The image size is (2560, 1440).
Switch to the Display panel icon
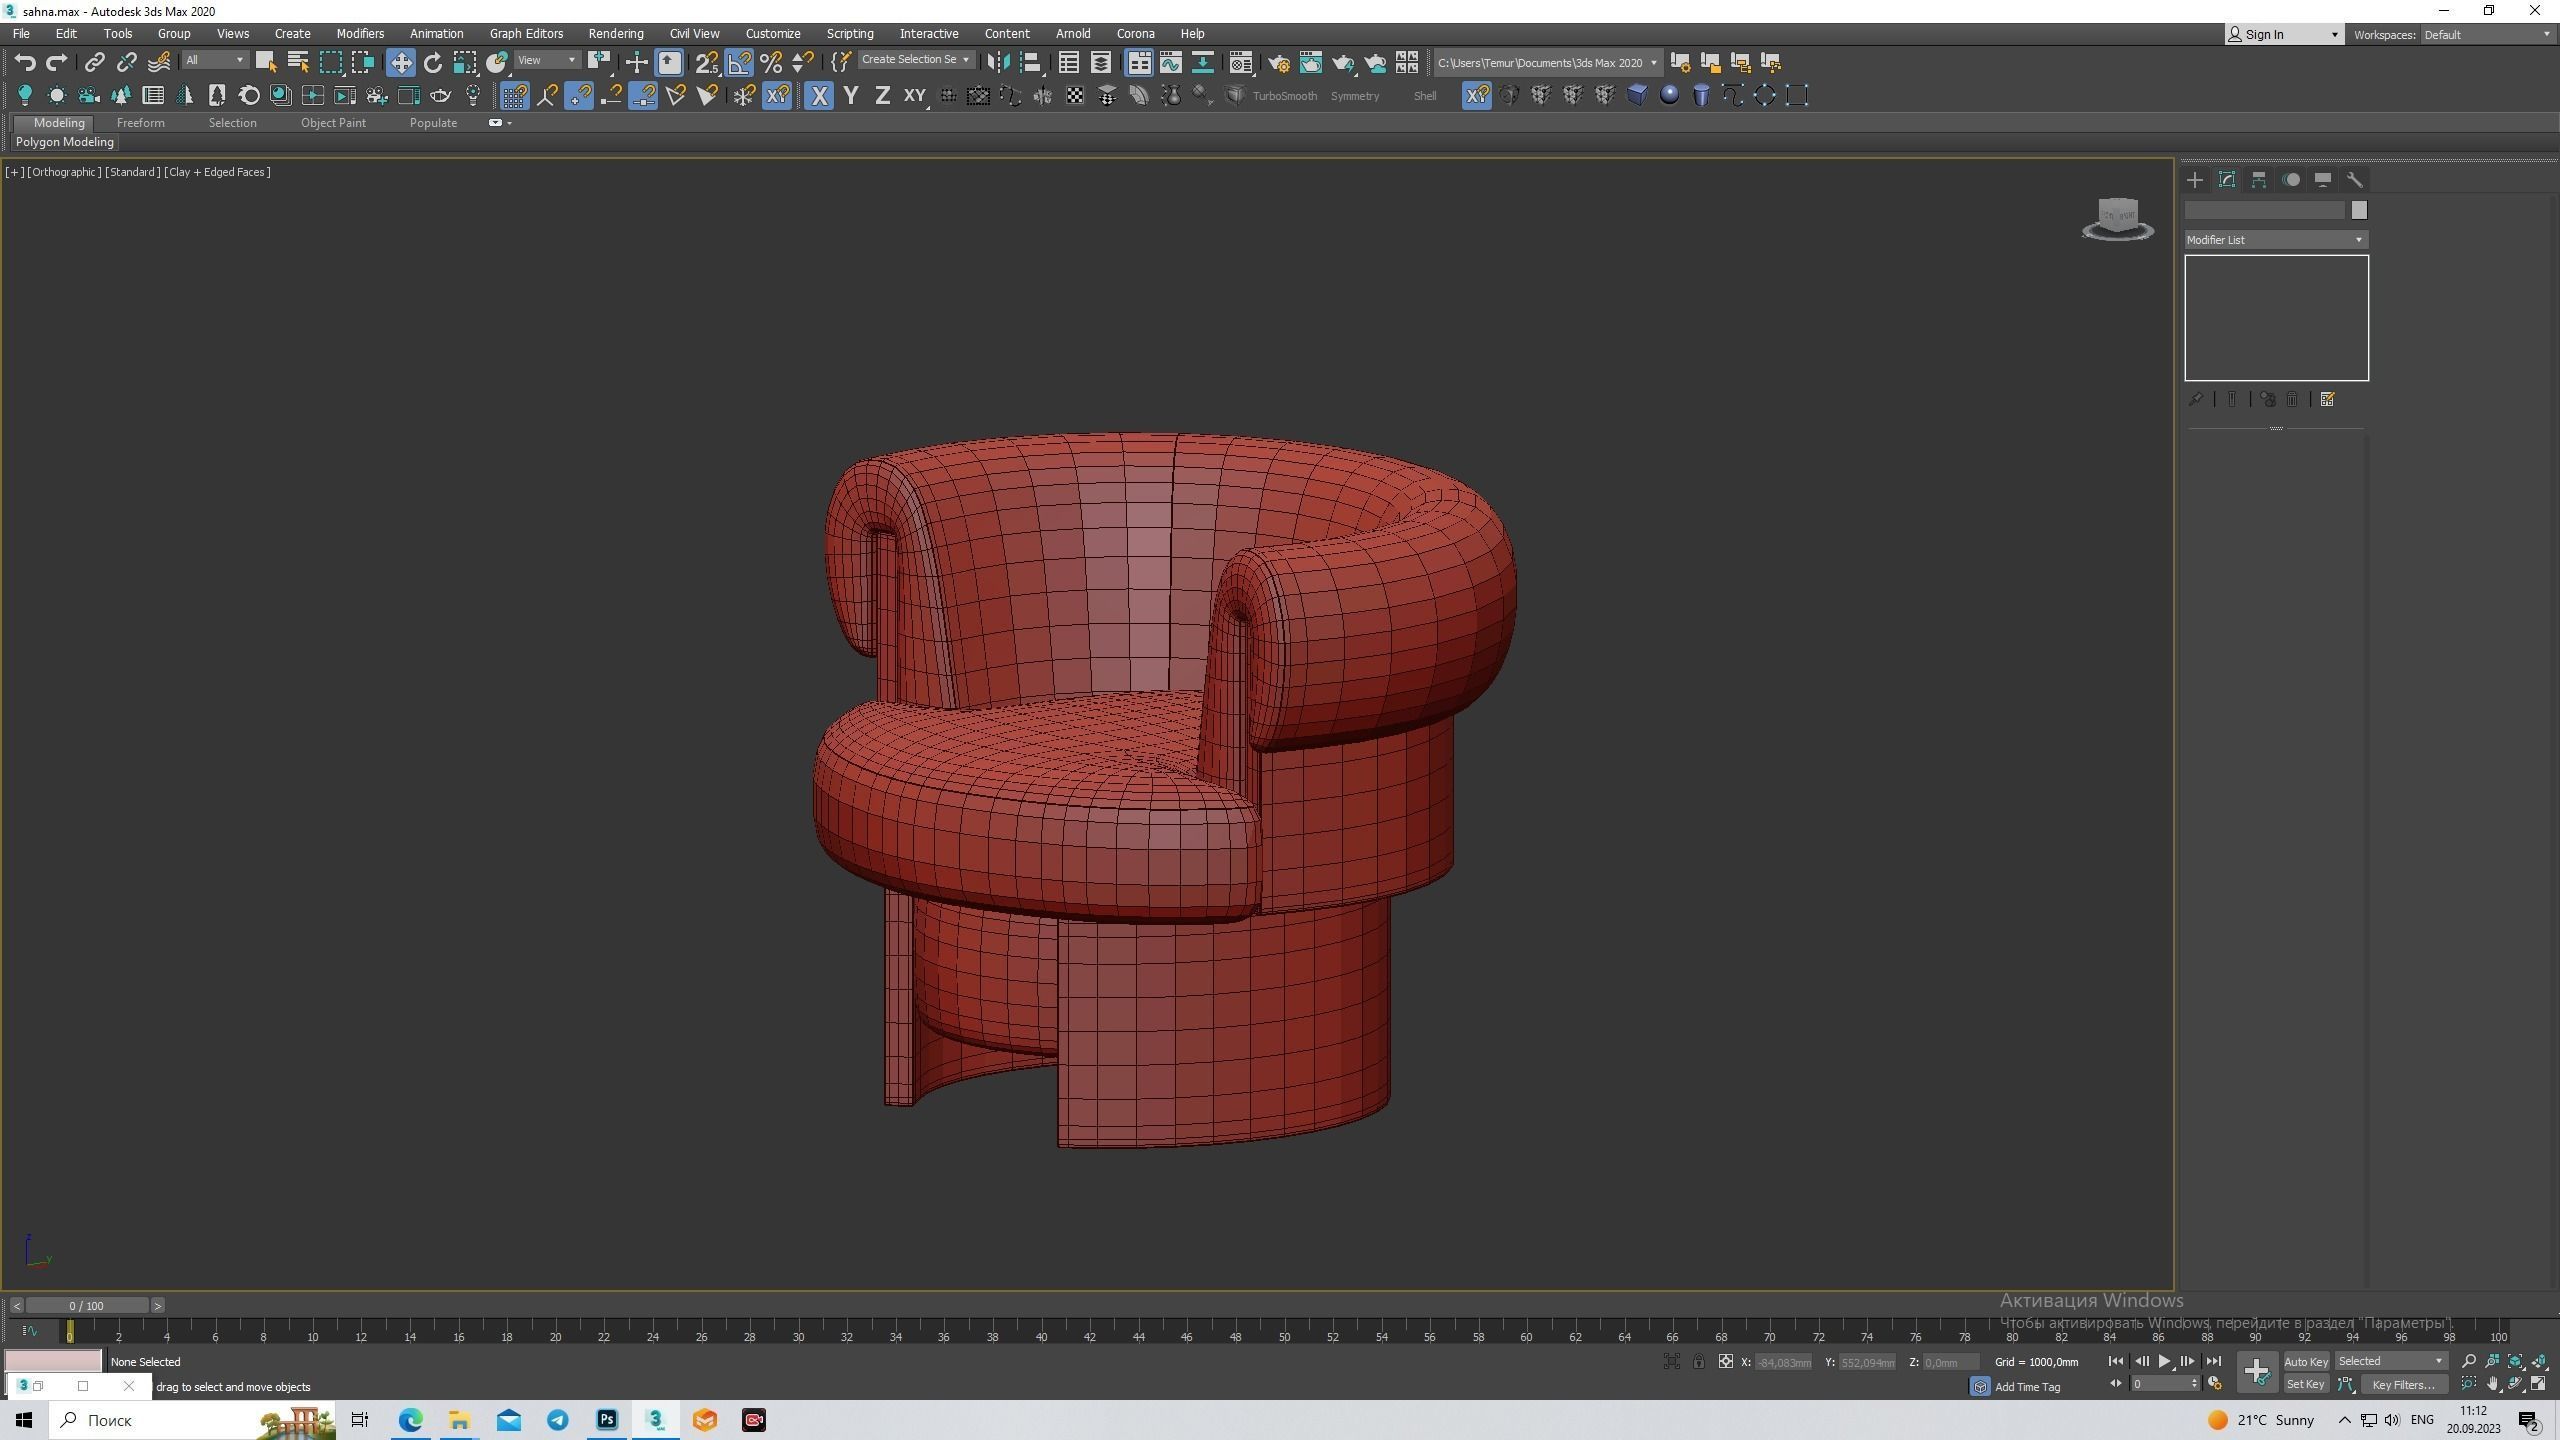coord(2323,180)
